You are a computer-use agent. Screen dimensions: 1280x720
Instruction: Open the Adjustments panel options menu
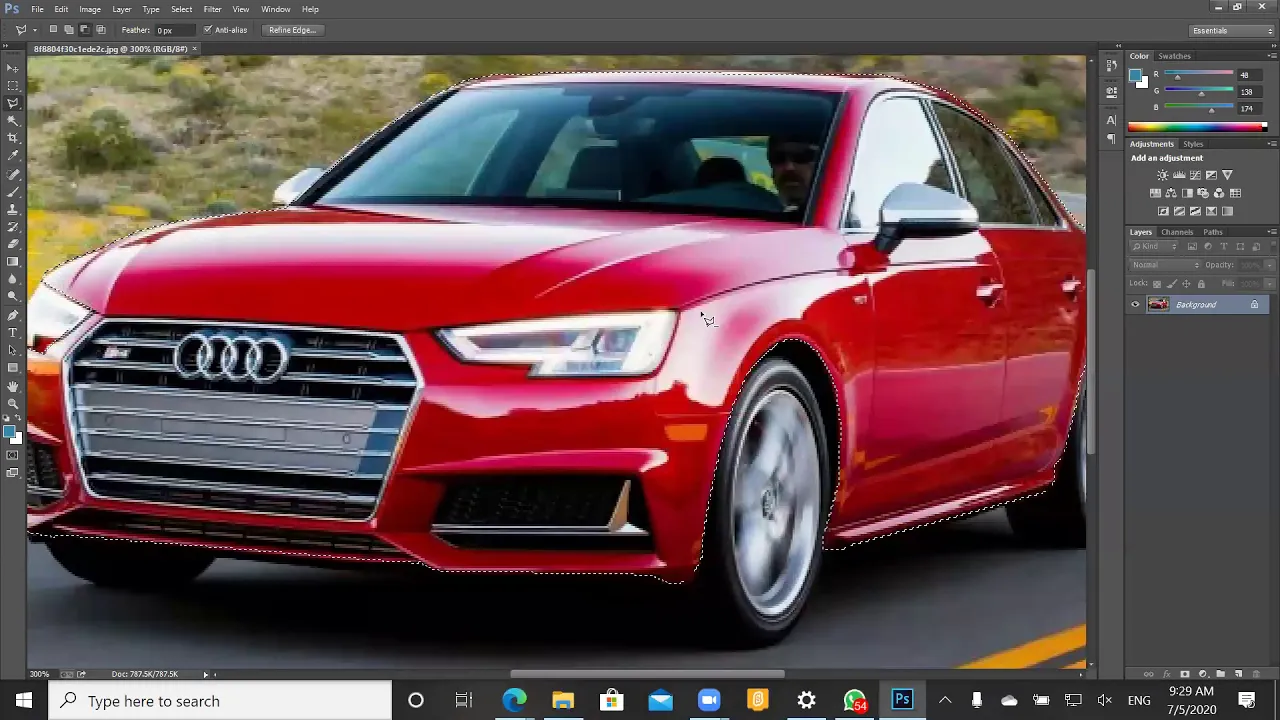(1271, 144)
